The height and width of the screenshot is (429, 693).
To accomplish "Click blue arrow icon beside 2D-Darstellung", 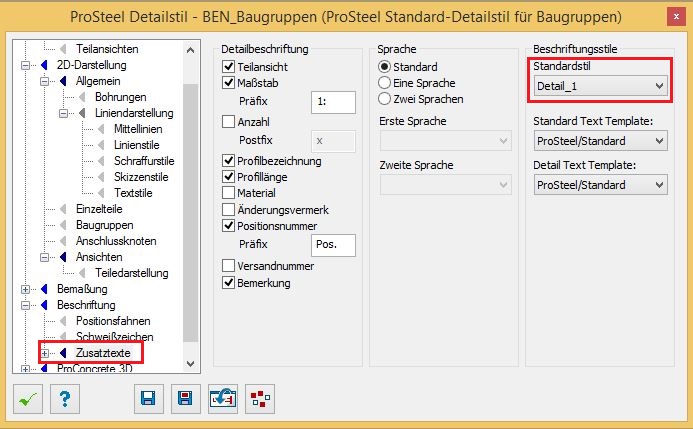I will click(x=44, y=65).
